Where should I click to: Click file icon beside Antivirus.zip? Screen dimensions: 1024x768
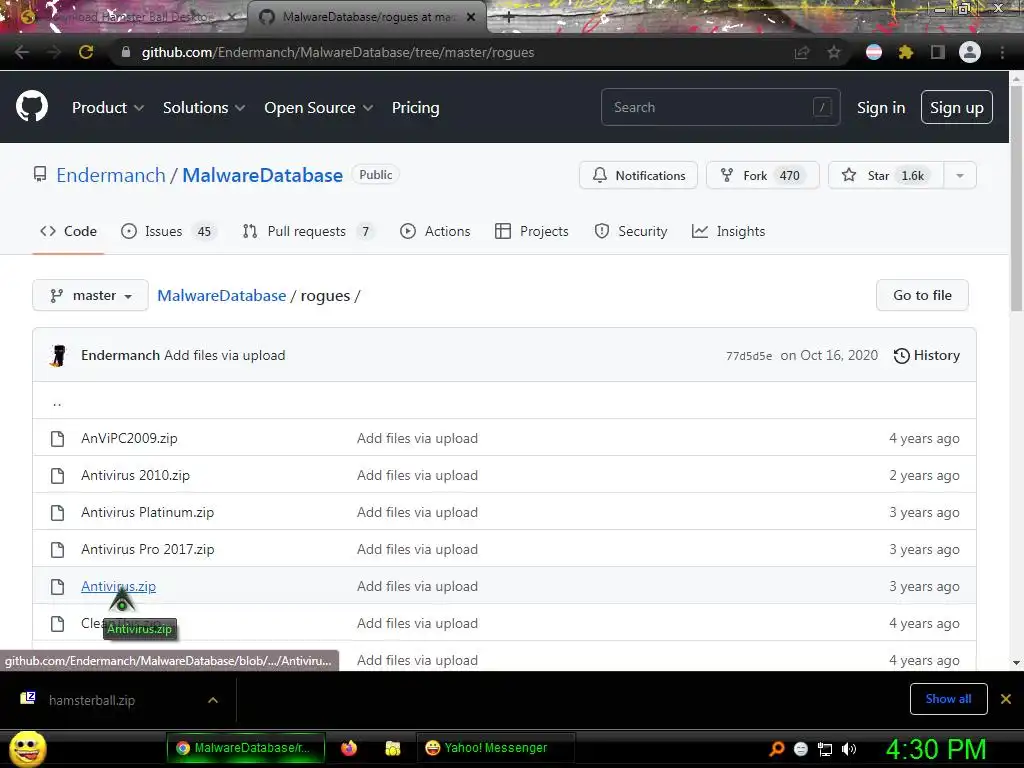coord(57,586)
